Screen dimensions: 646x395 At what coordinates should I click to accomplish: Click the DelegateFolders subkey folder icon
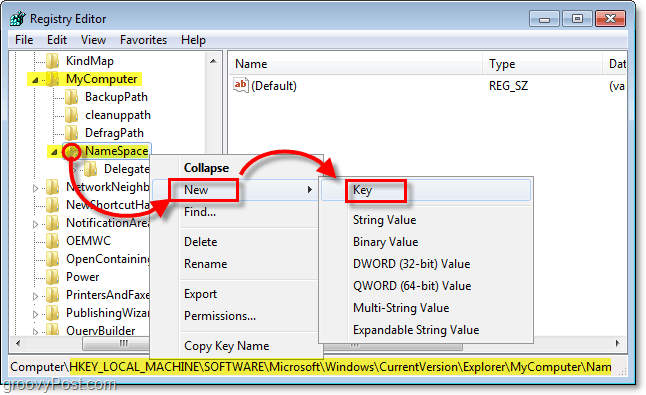click(90, 169)
